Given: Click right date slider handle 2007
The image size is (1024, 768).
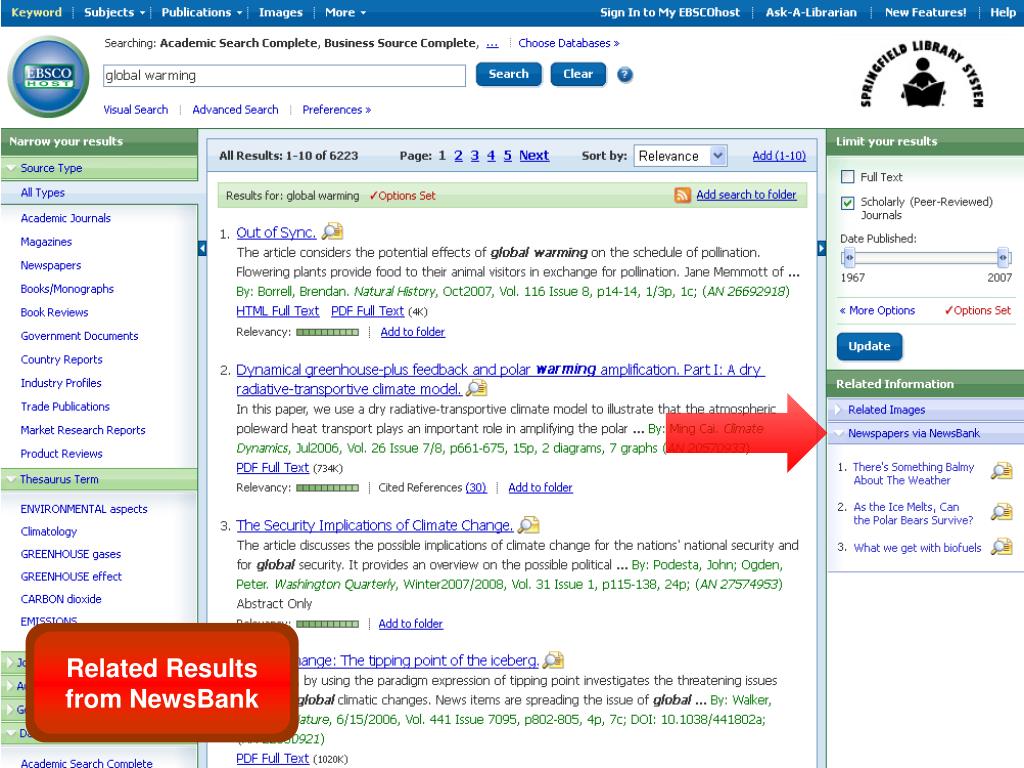Looking at the screenshot, I should click(x=1003, y=257).
